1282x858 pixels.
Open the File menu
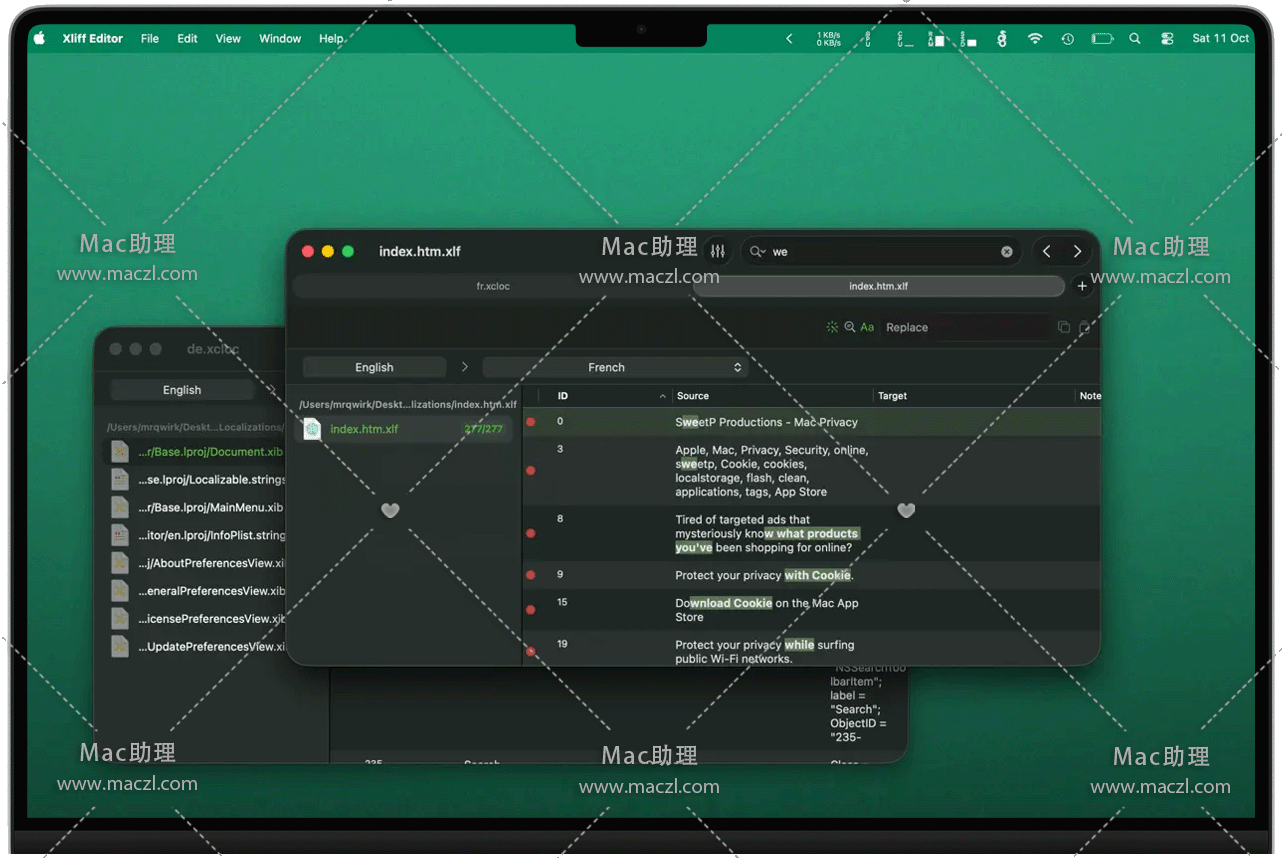pyautogui.click(x=150, y=38)
